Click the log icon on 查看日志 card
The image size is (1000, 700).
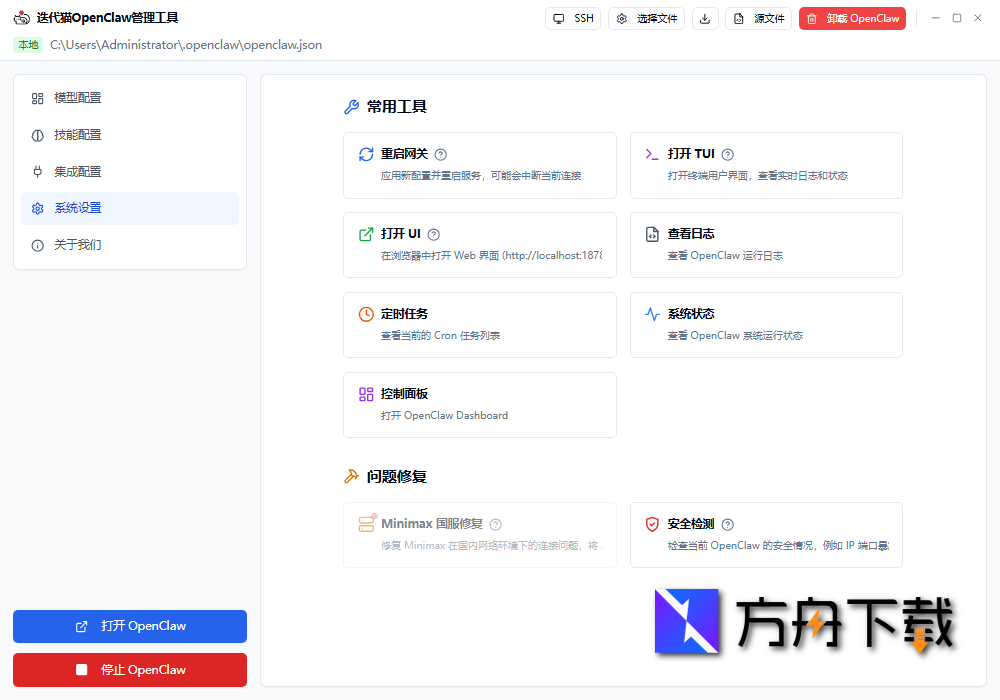[x=651, y=234]
